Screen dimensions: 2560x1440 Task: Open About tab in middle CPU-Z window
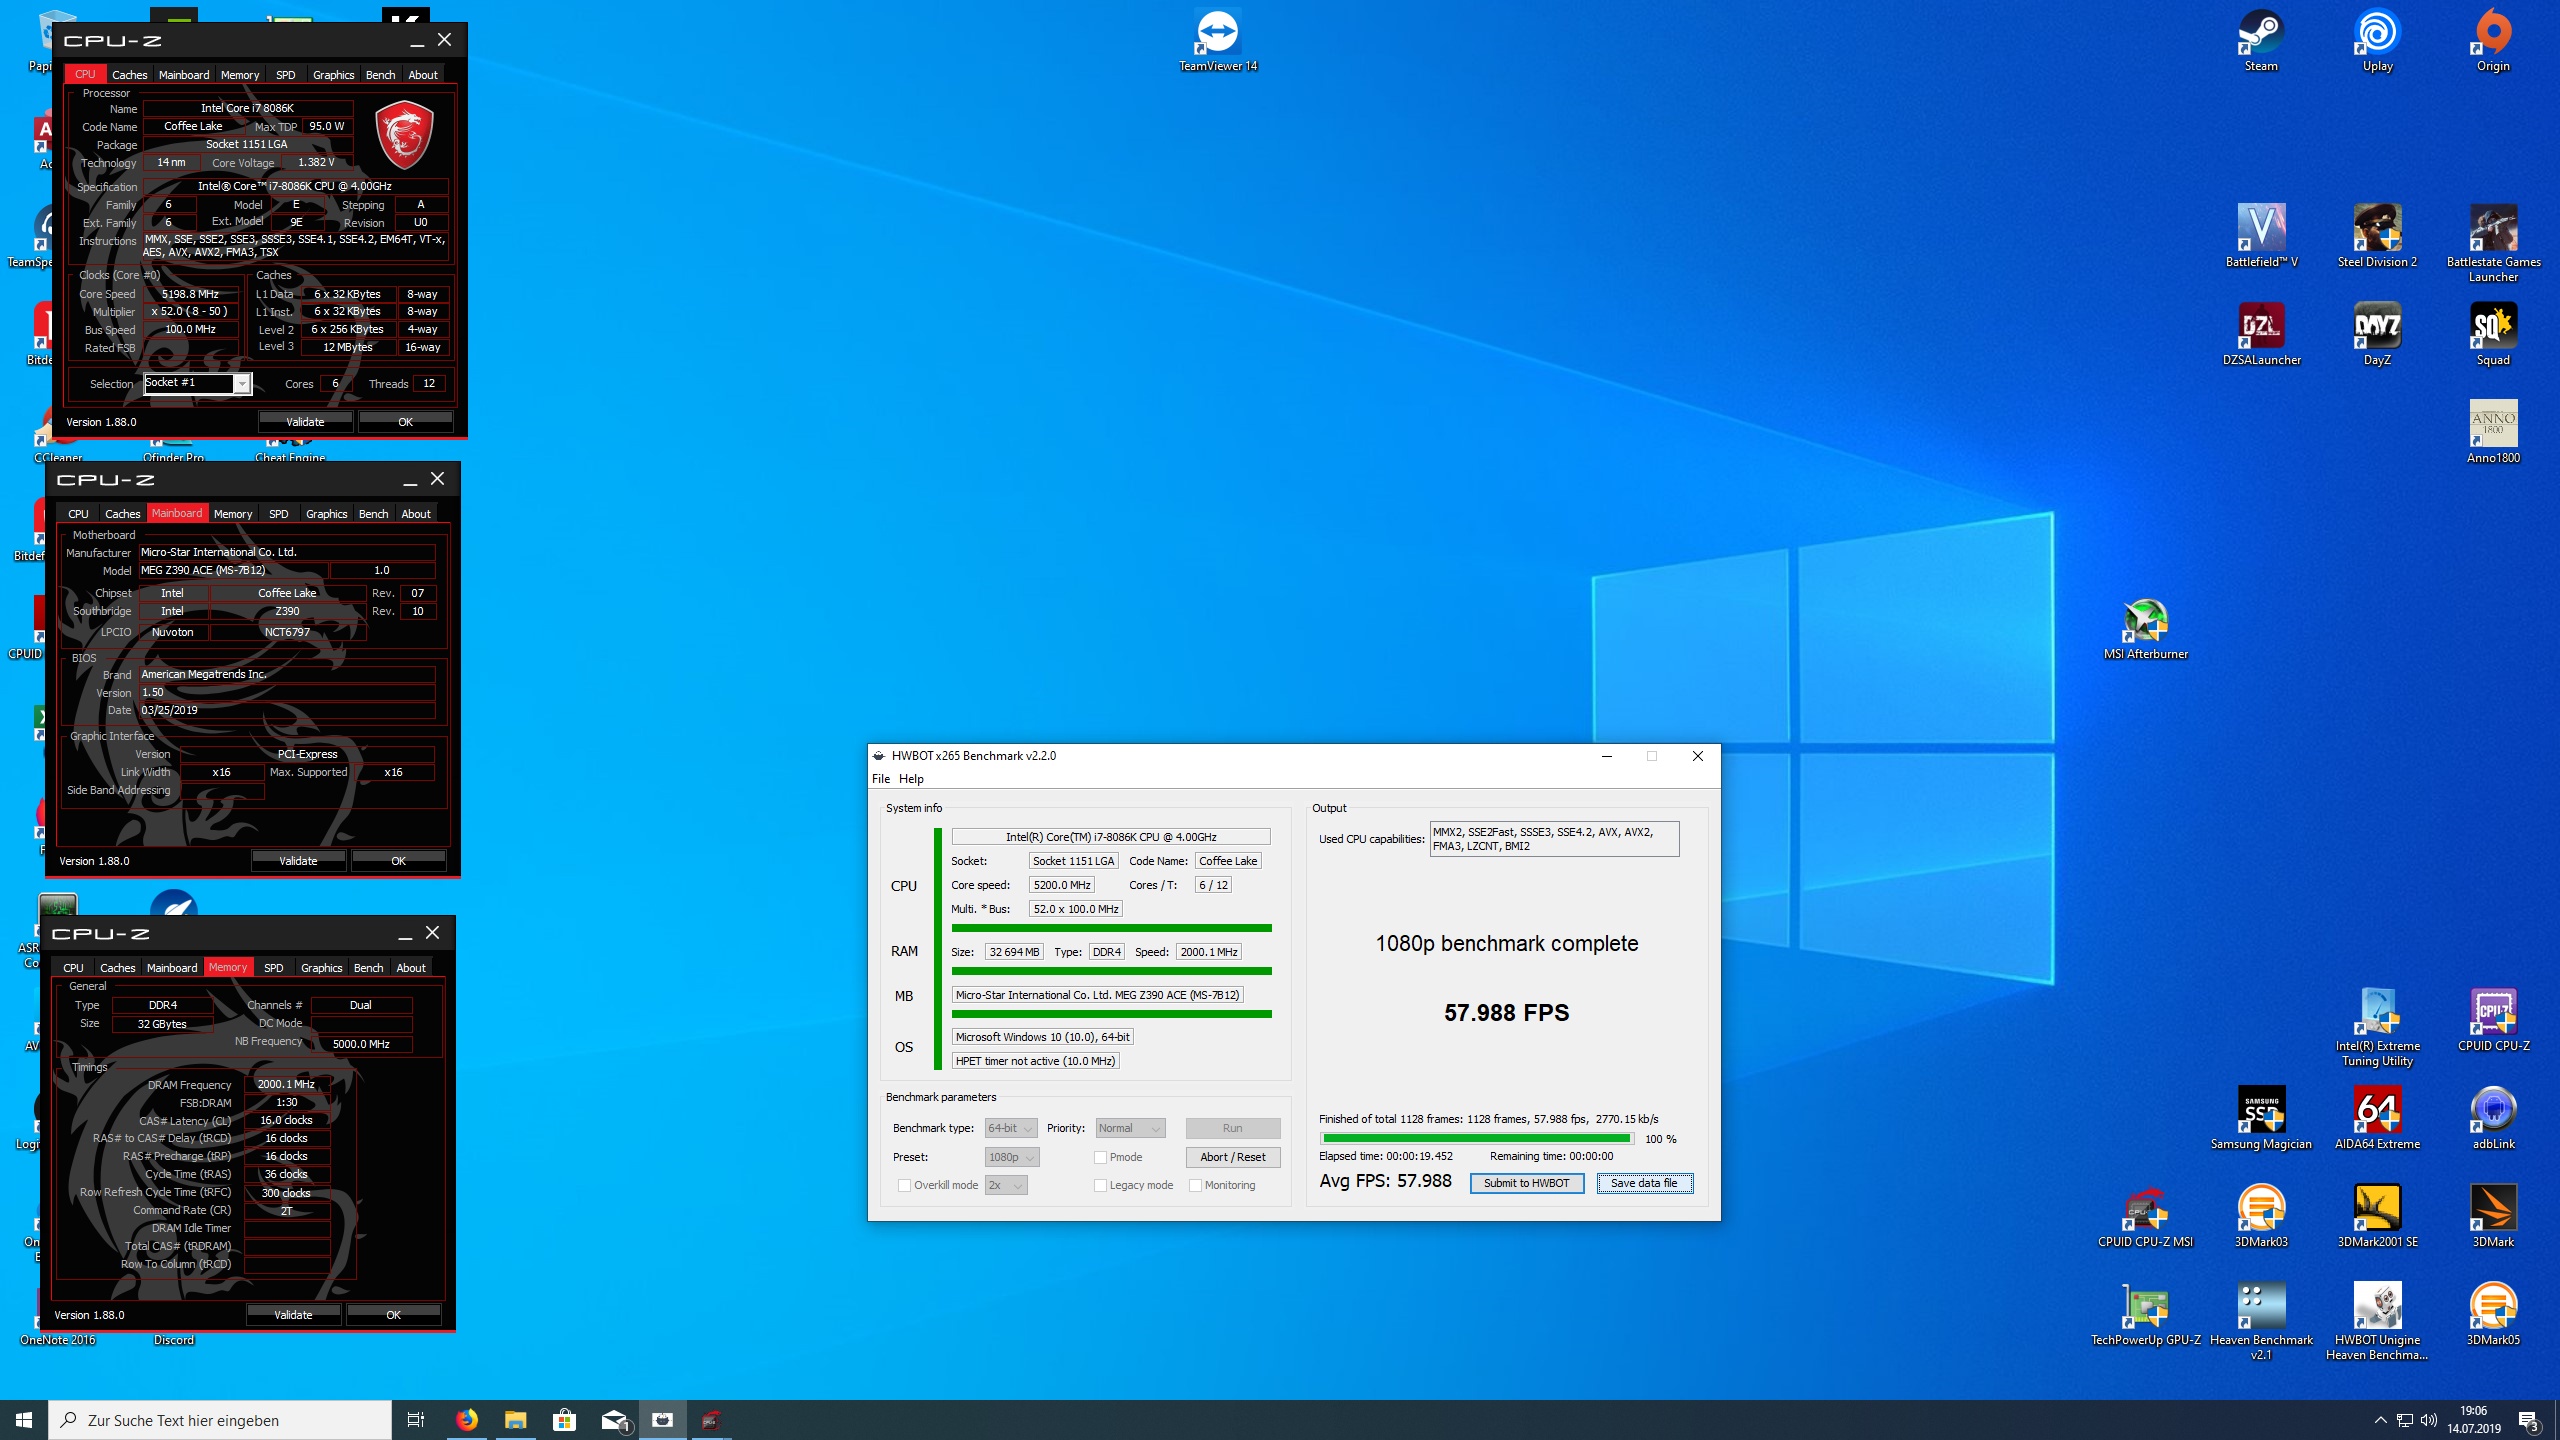pyautogui.click(x=416, y=514)
